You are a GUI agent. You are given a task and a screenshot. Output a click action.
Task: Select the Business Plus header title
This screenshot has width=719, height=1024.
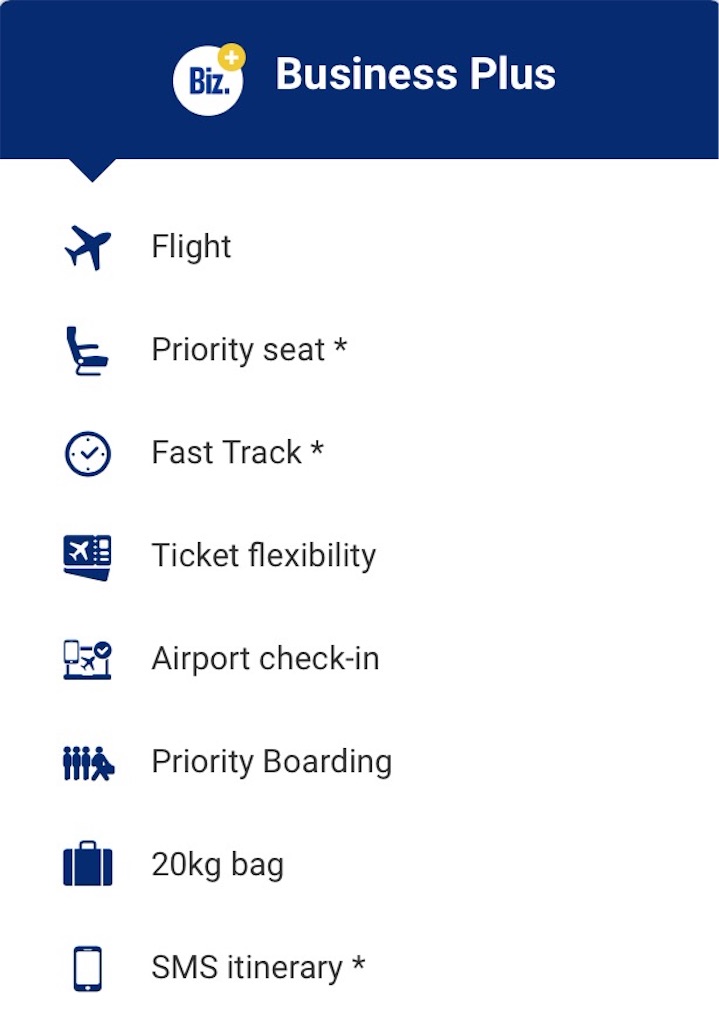click(415, 74)
